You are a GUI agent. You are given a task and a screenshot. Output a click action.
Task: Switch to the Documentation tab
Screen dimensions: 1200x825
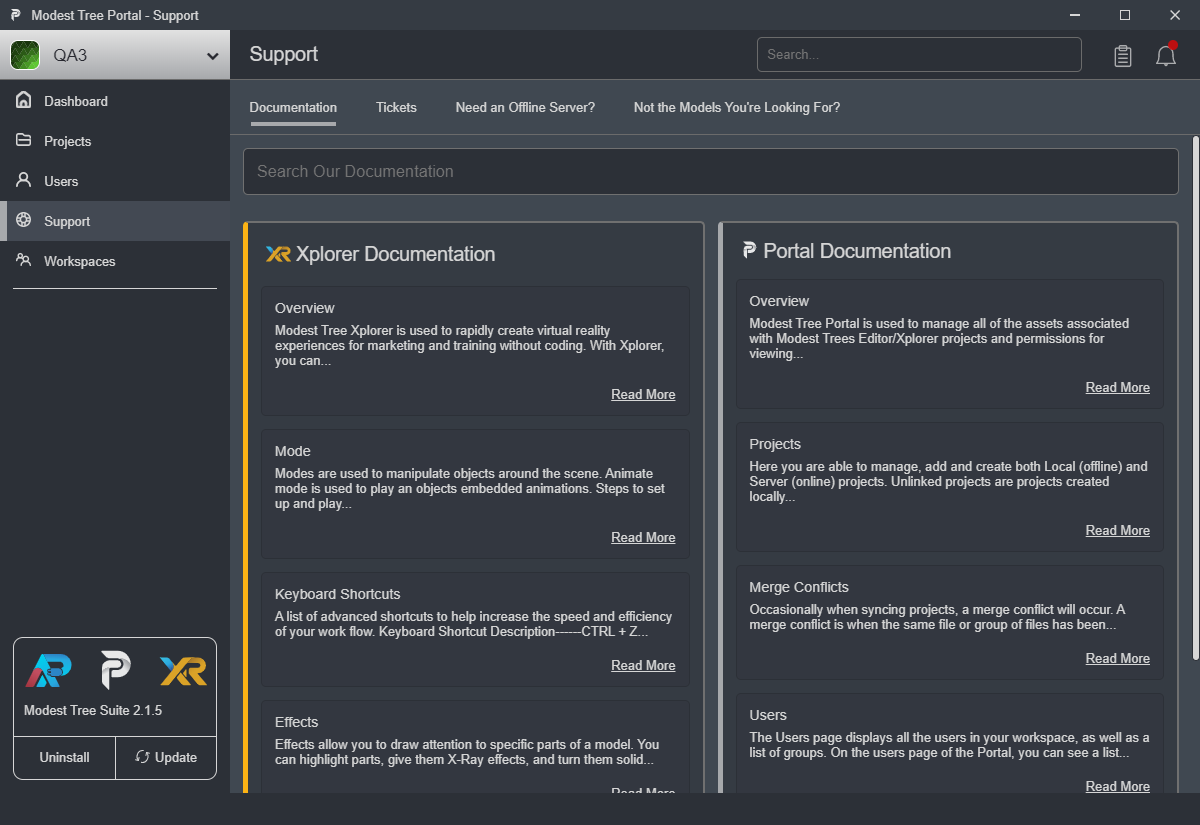pyautogui.click(x=293, y=107)
